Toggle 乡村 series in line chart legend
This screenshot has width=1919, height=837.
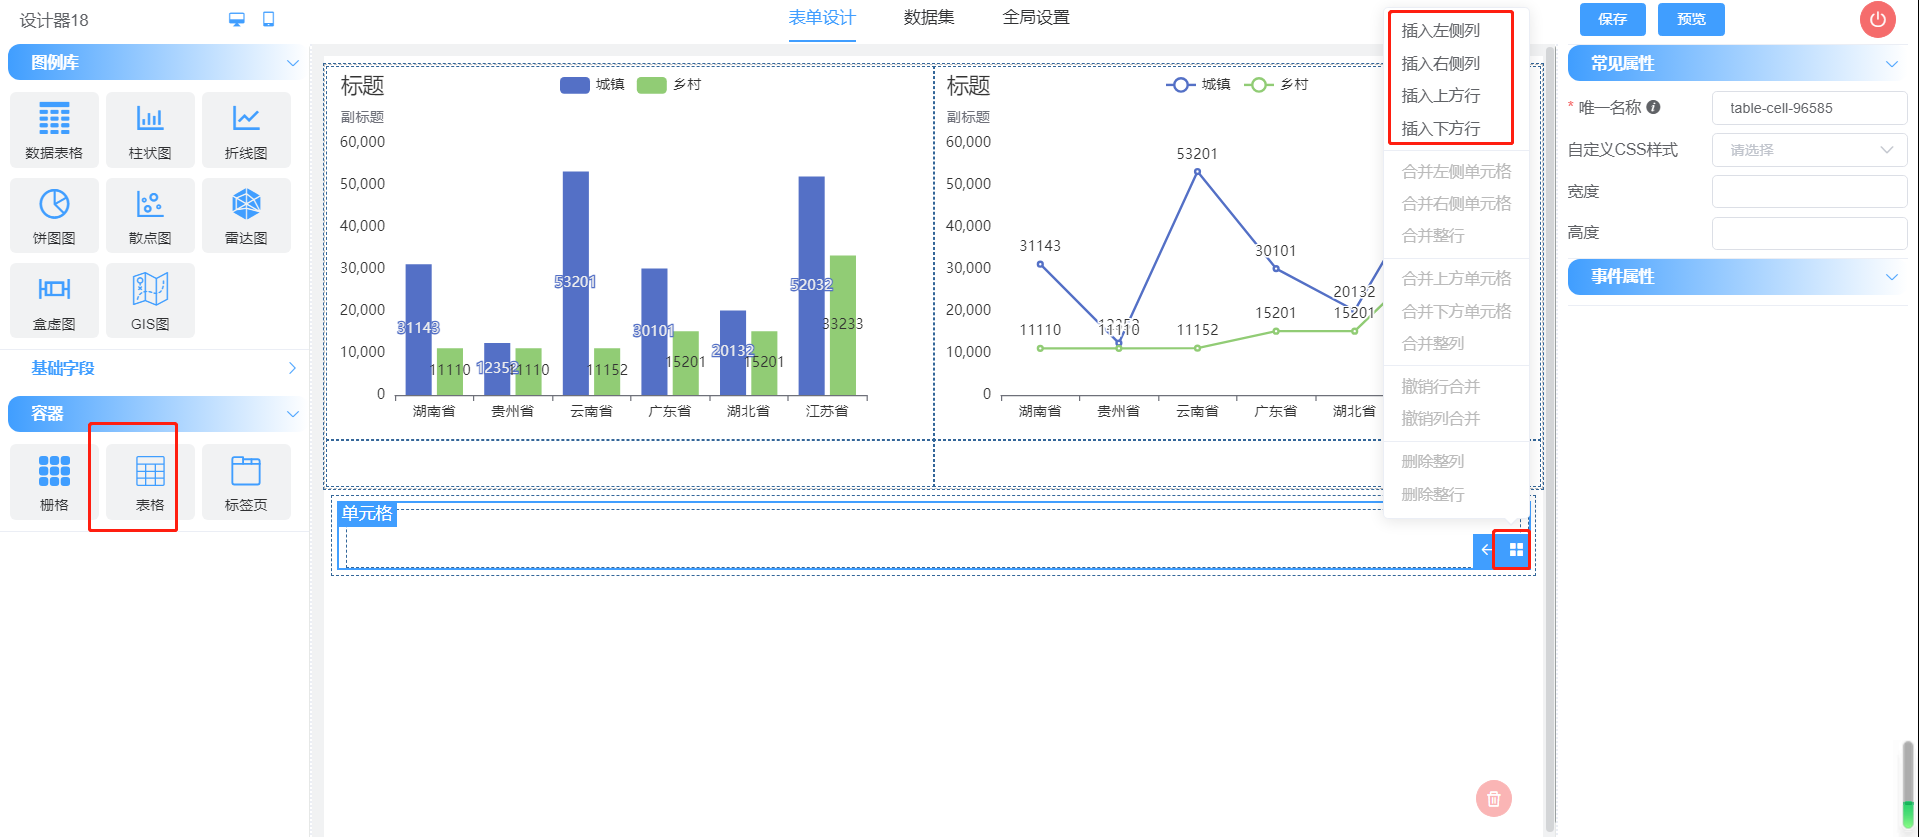pyautogui.click(x=1276, y=85)
